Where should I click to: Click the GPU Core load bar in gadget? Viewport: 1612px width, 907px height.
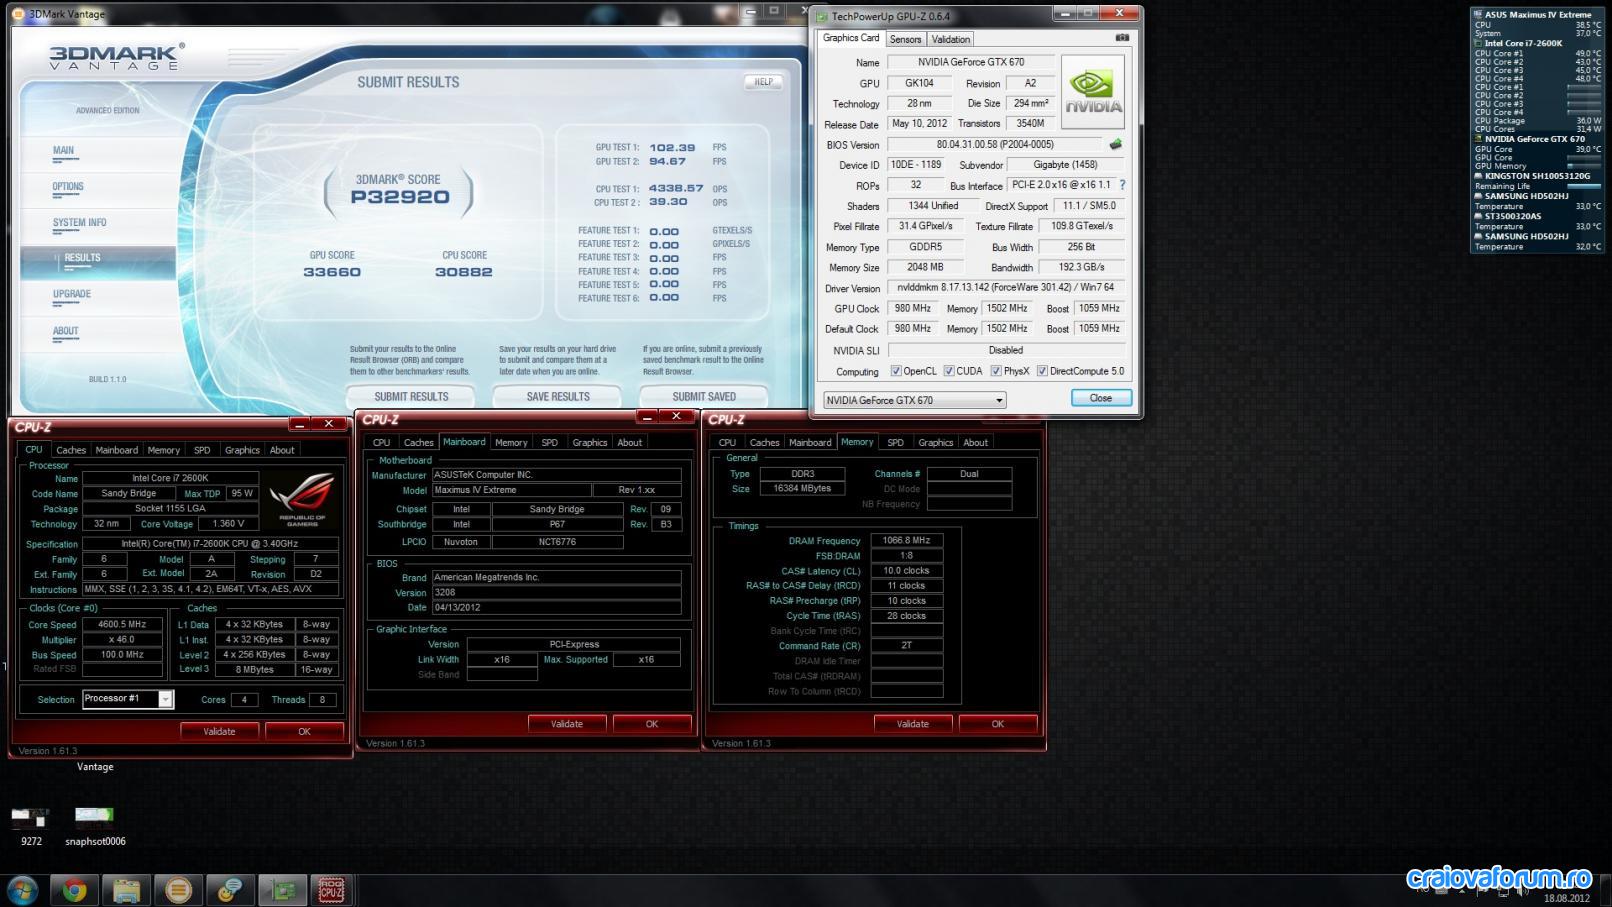pyautogui.click(x=1583, y=157)
